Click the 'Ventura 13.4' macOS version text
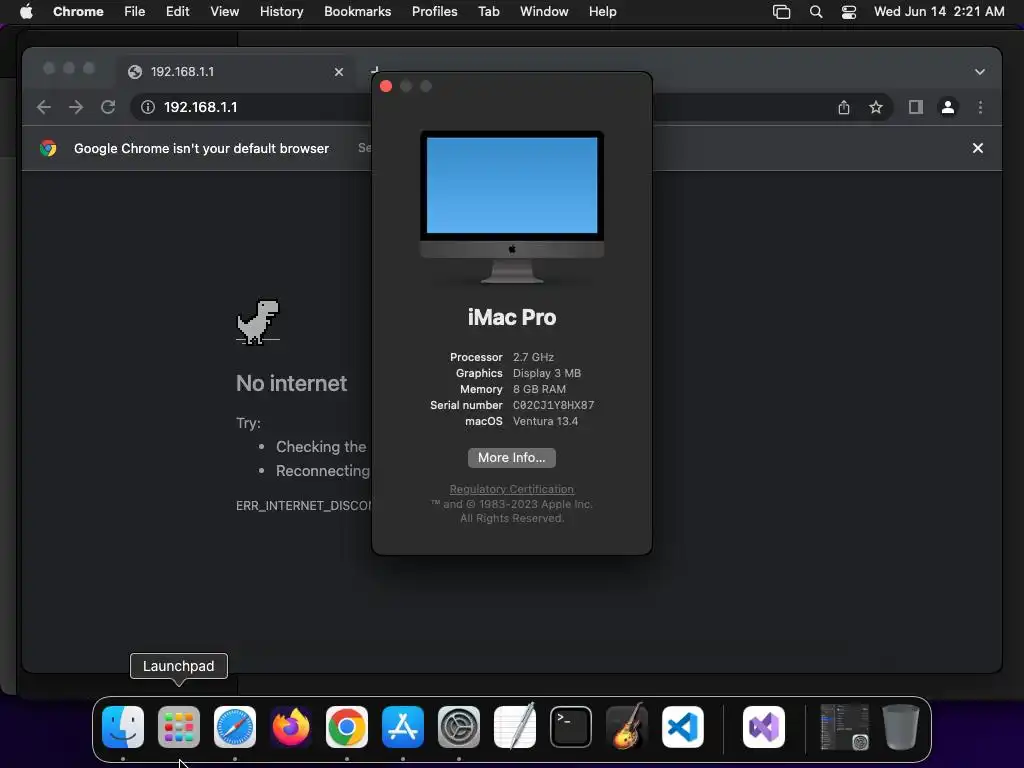 click(x=545, y=421)
